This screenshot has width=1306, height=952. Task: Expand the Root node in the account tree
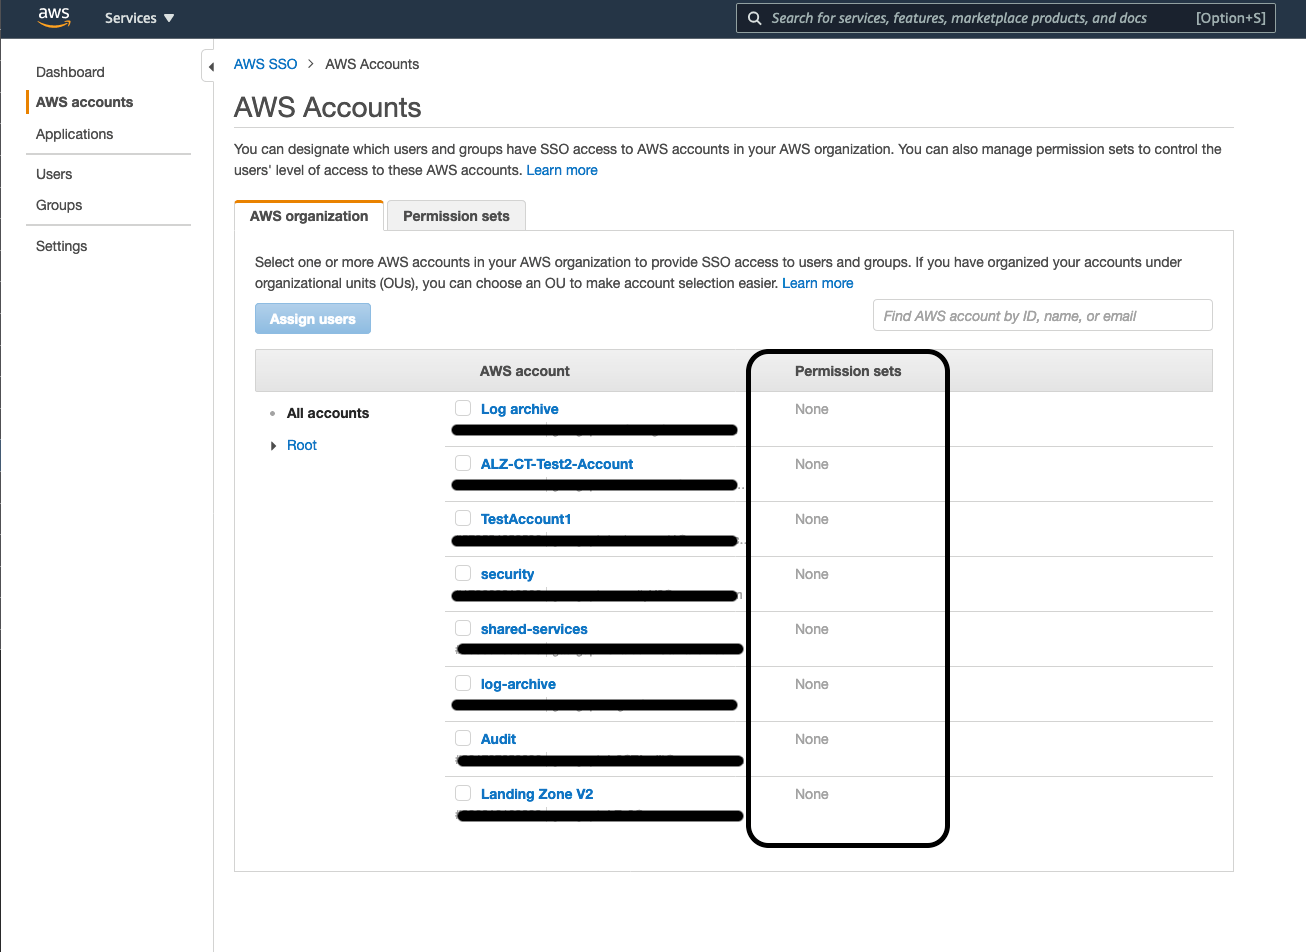tap(273, 446)
